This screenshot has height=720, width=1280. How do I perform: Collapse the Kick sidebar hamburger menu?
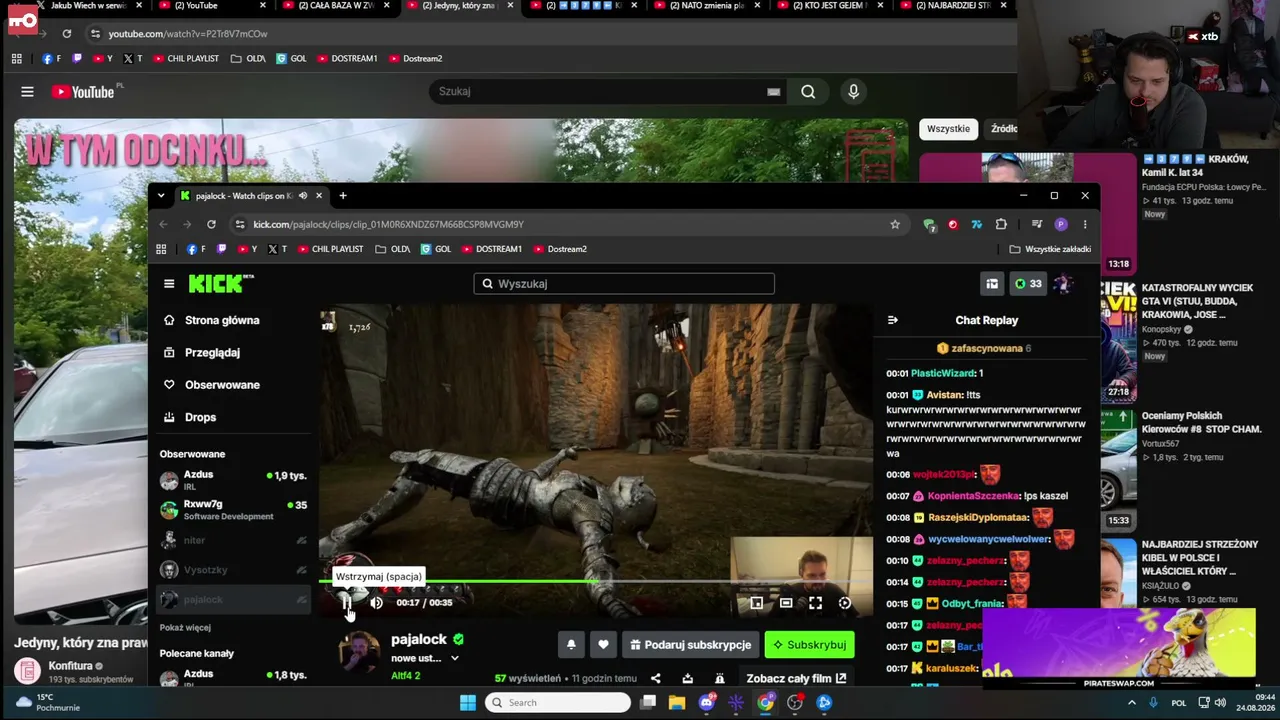(x=169, y=284)
